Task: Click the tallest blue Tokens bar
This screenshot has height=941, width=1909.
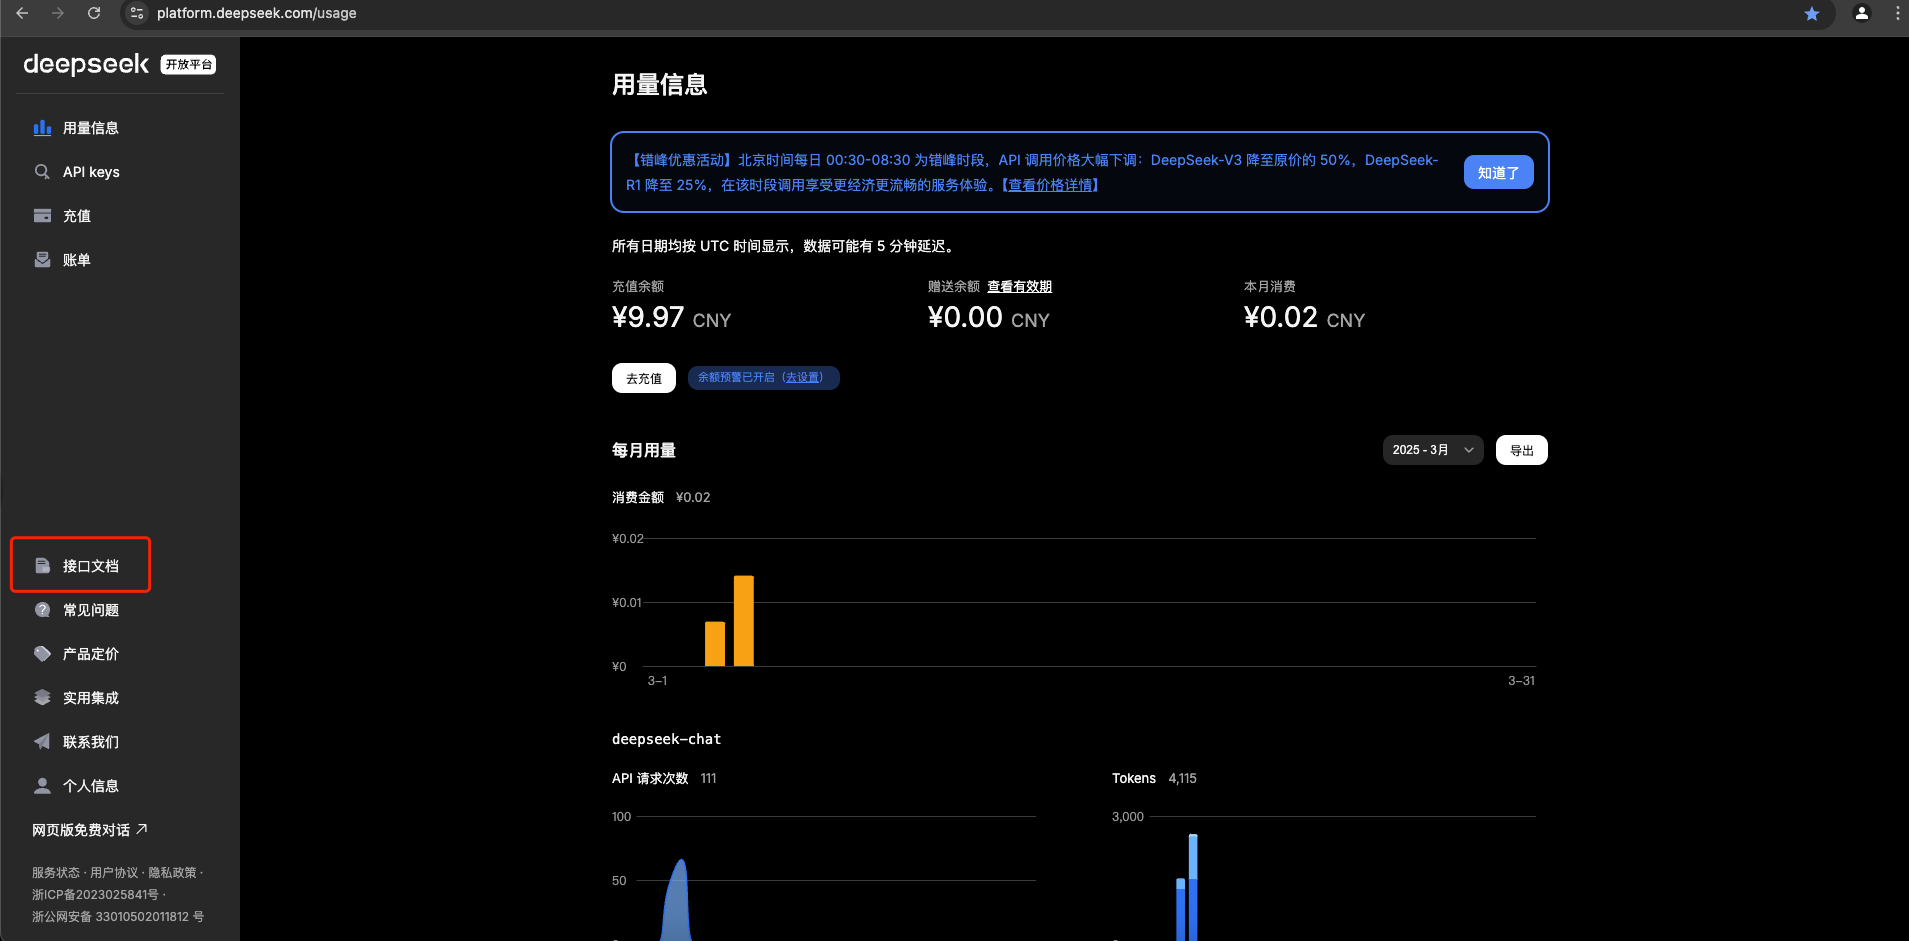Action: coord(1193,887)
